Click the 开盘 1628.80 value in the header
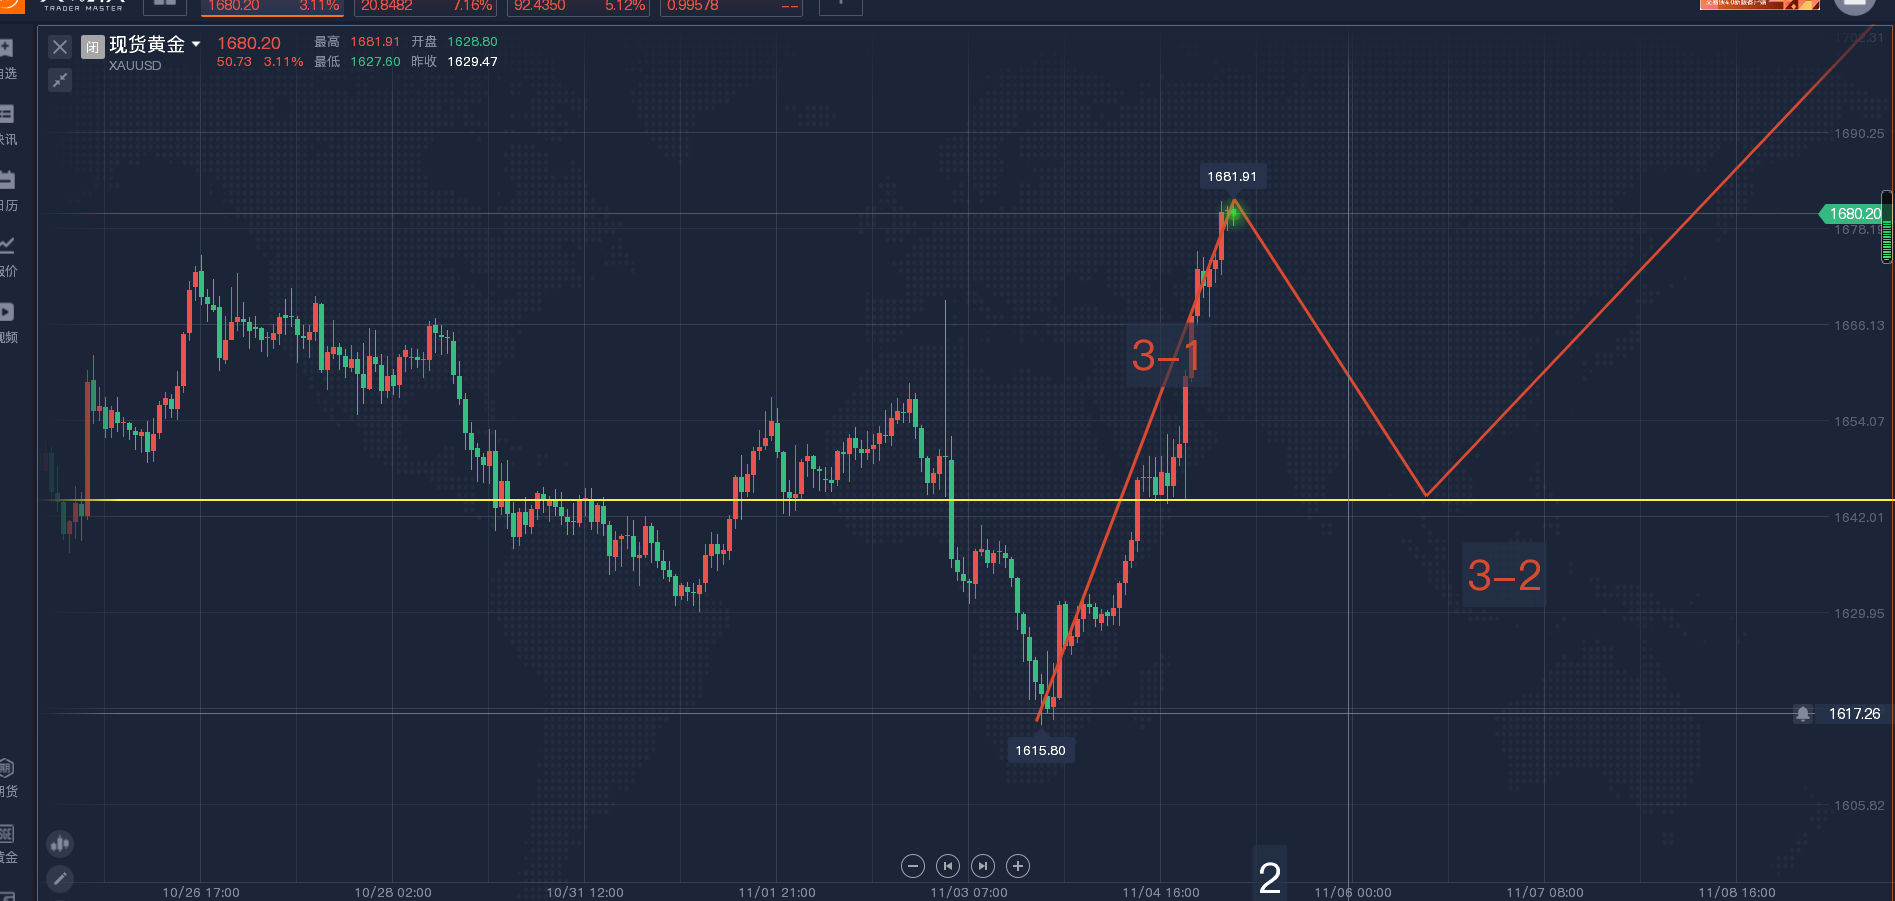This screenshot has width=1895, height=901. [472, 42]
